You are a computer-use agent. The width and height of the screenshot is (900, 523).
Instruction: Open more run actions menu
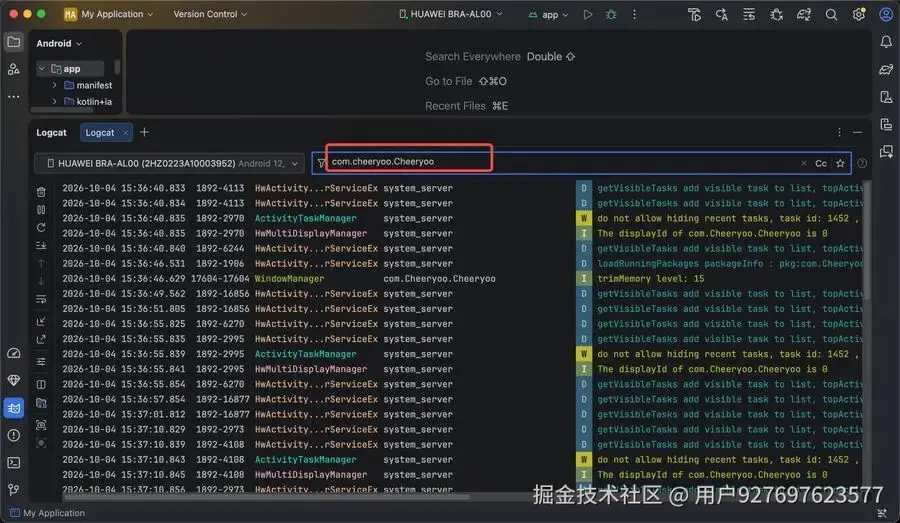(x=634, y=14)
